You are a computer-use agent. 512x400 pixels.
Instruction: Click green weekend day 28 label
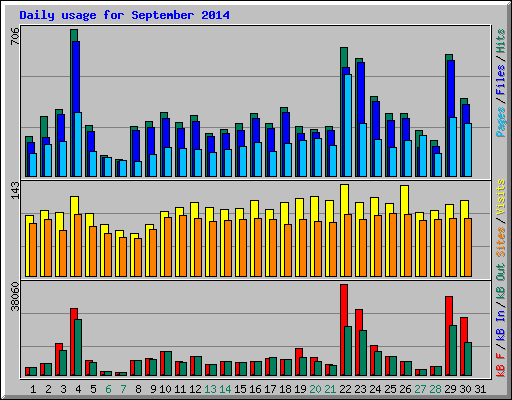pyautogui.click(x=435, y=389)
